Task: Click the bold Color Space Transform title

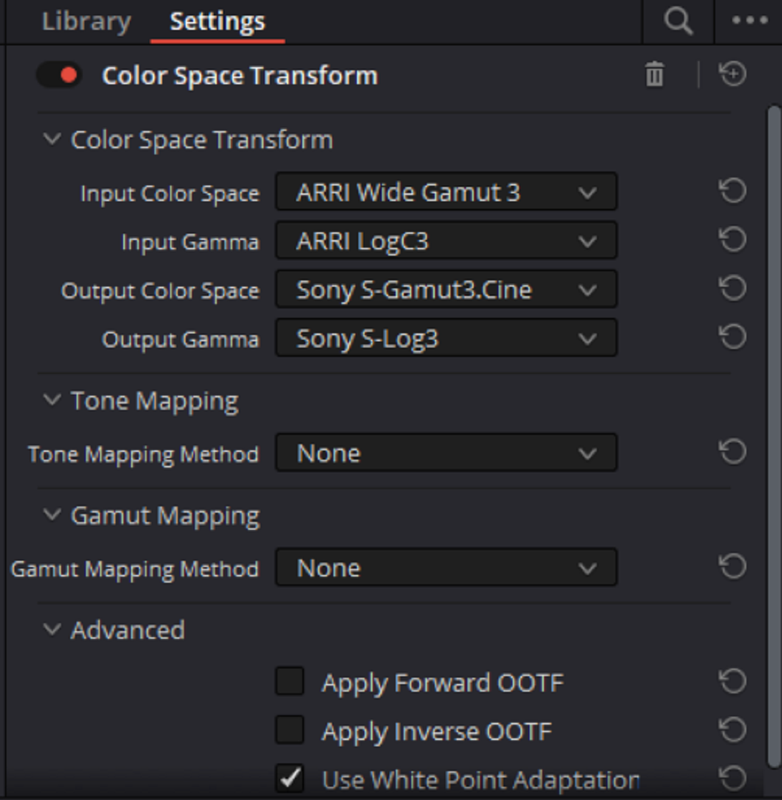Action: tap(240, 76)
